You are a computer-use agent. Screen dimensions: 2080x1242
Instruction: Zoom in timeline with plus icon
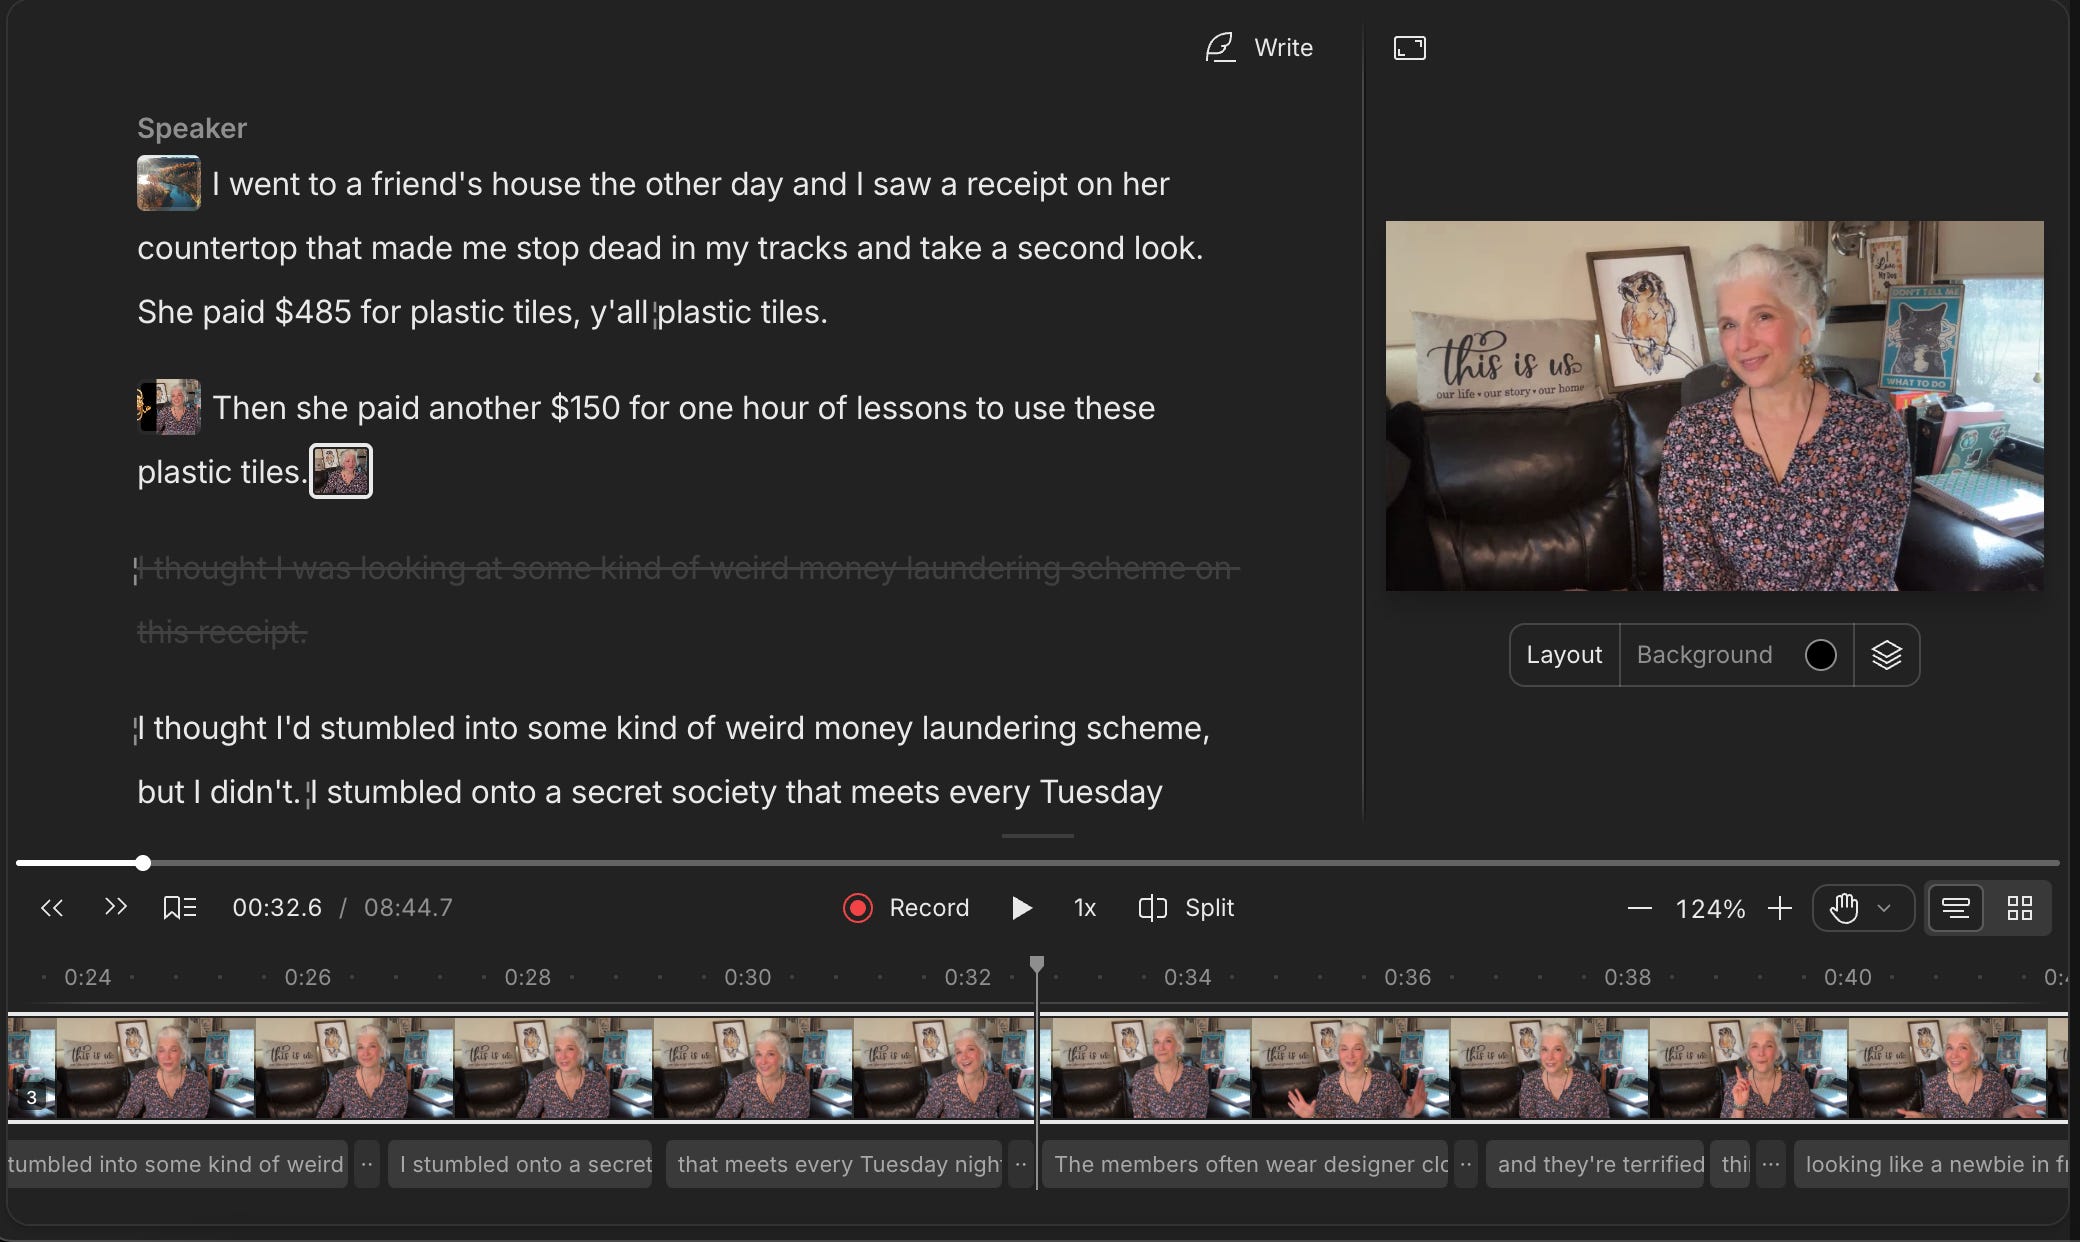tap(1779, 908)
